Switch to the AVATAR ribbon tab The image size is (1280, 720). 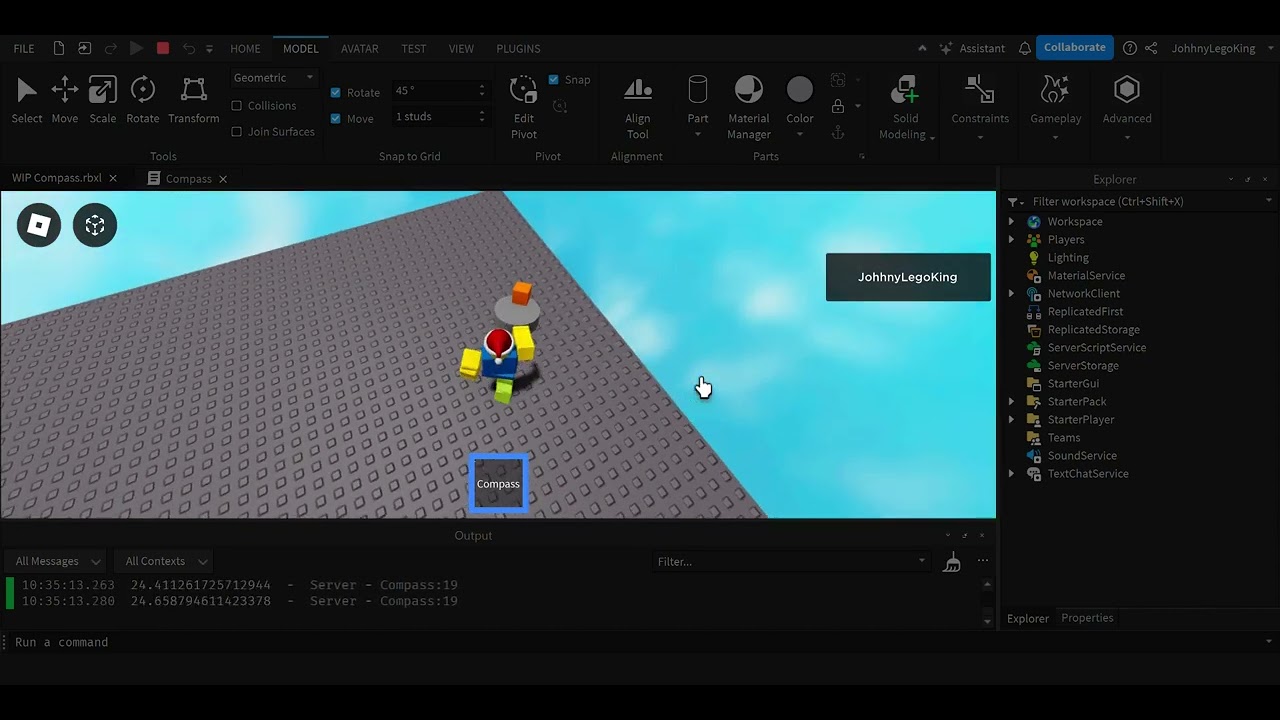pos(359,48)
